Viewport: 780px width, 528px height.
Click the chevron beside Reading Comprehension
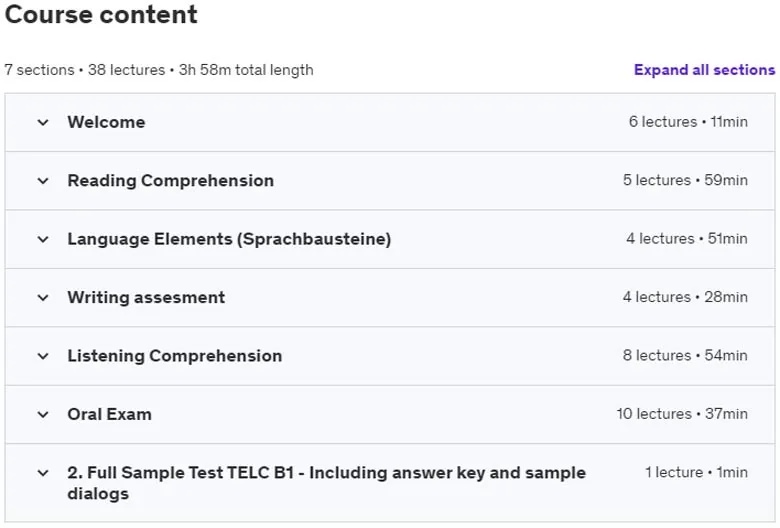tap(43, 181)
